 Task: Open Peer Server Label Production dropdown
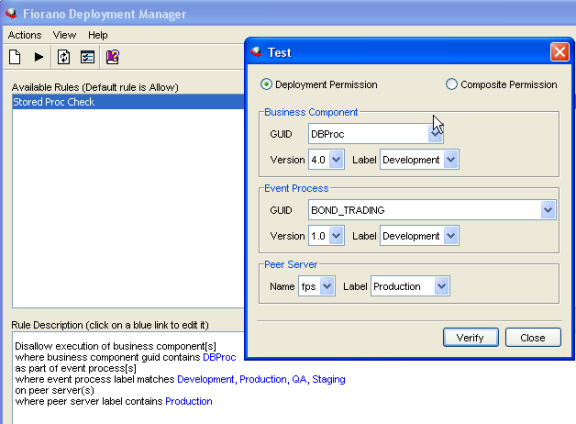pos(442,286)
